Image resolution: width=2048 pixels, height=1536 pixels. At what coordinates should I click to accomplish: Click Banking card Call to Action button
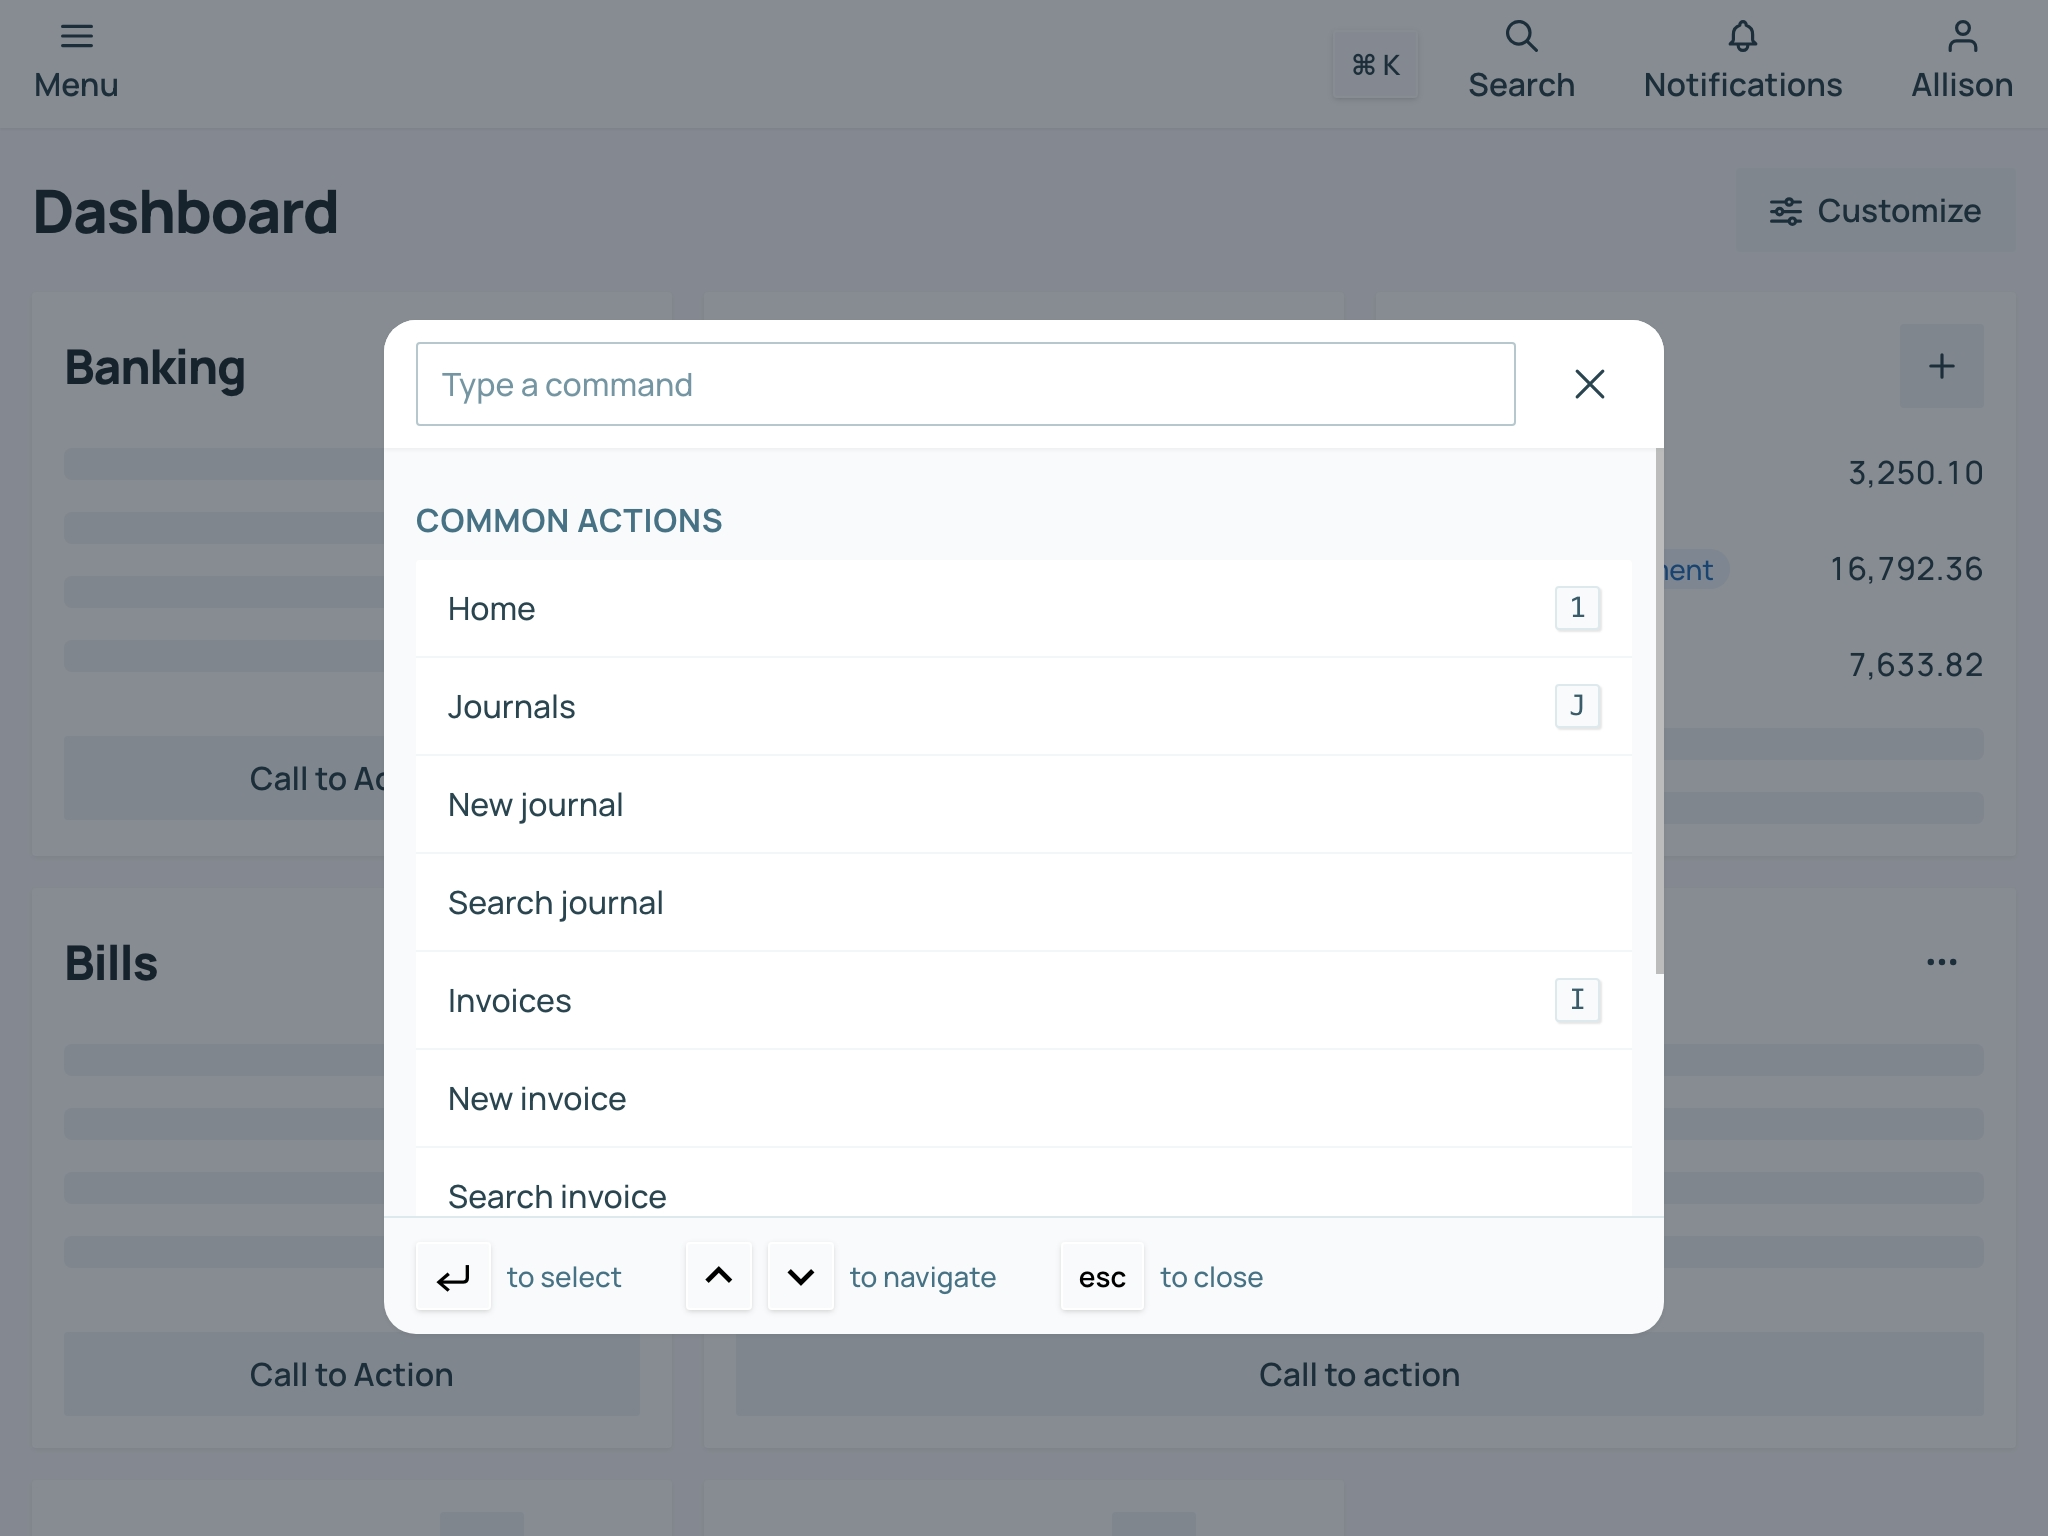point(225,778)
